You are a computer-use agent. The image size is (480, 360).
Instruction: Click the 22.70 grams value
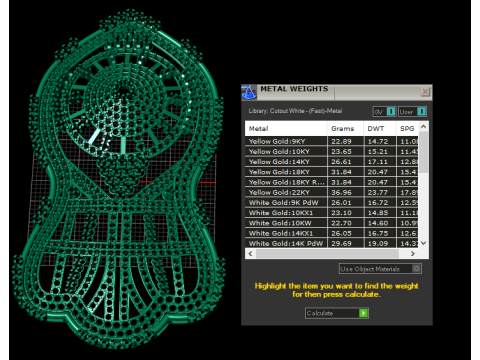tap(341, 223)
